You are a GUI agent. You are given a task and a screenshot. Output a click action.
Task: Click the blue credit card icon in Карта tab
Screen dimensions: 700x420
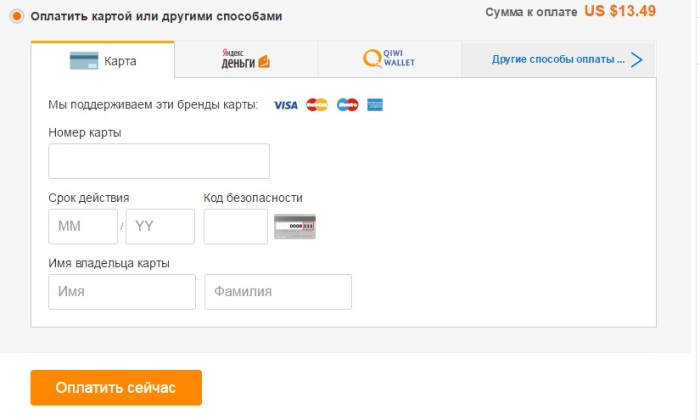tap(84, 61)
